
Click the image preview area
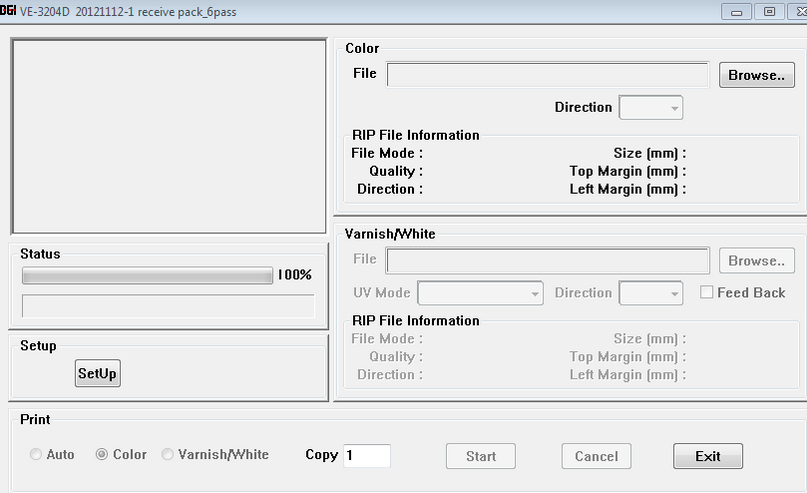[x=168, y=136]
